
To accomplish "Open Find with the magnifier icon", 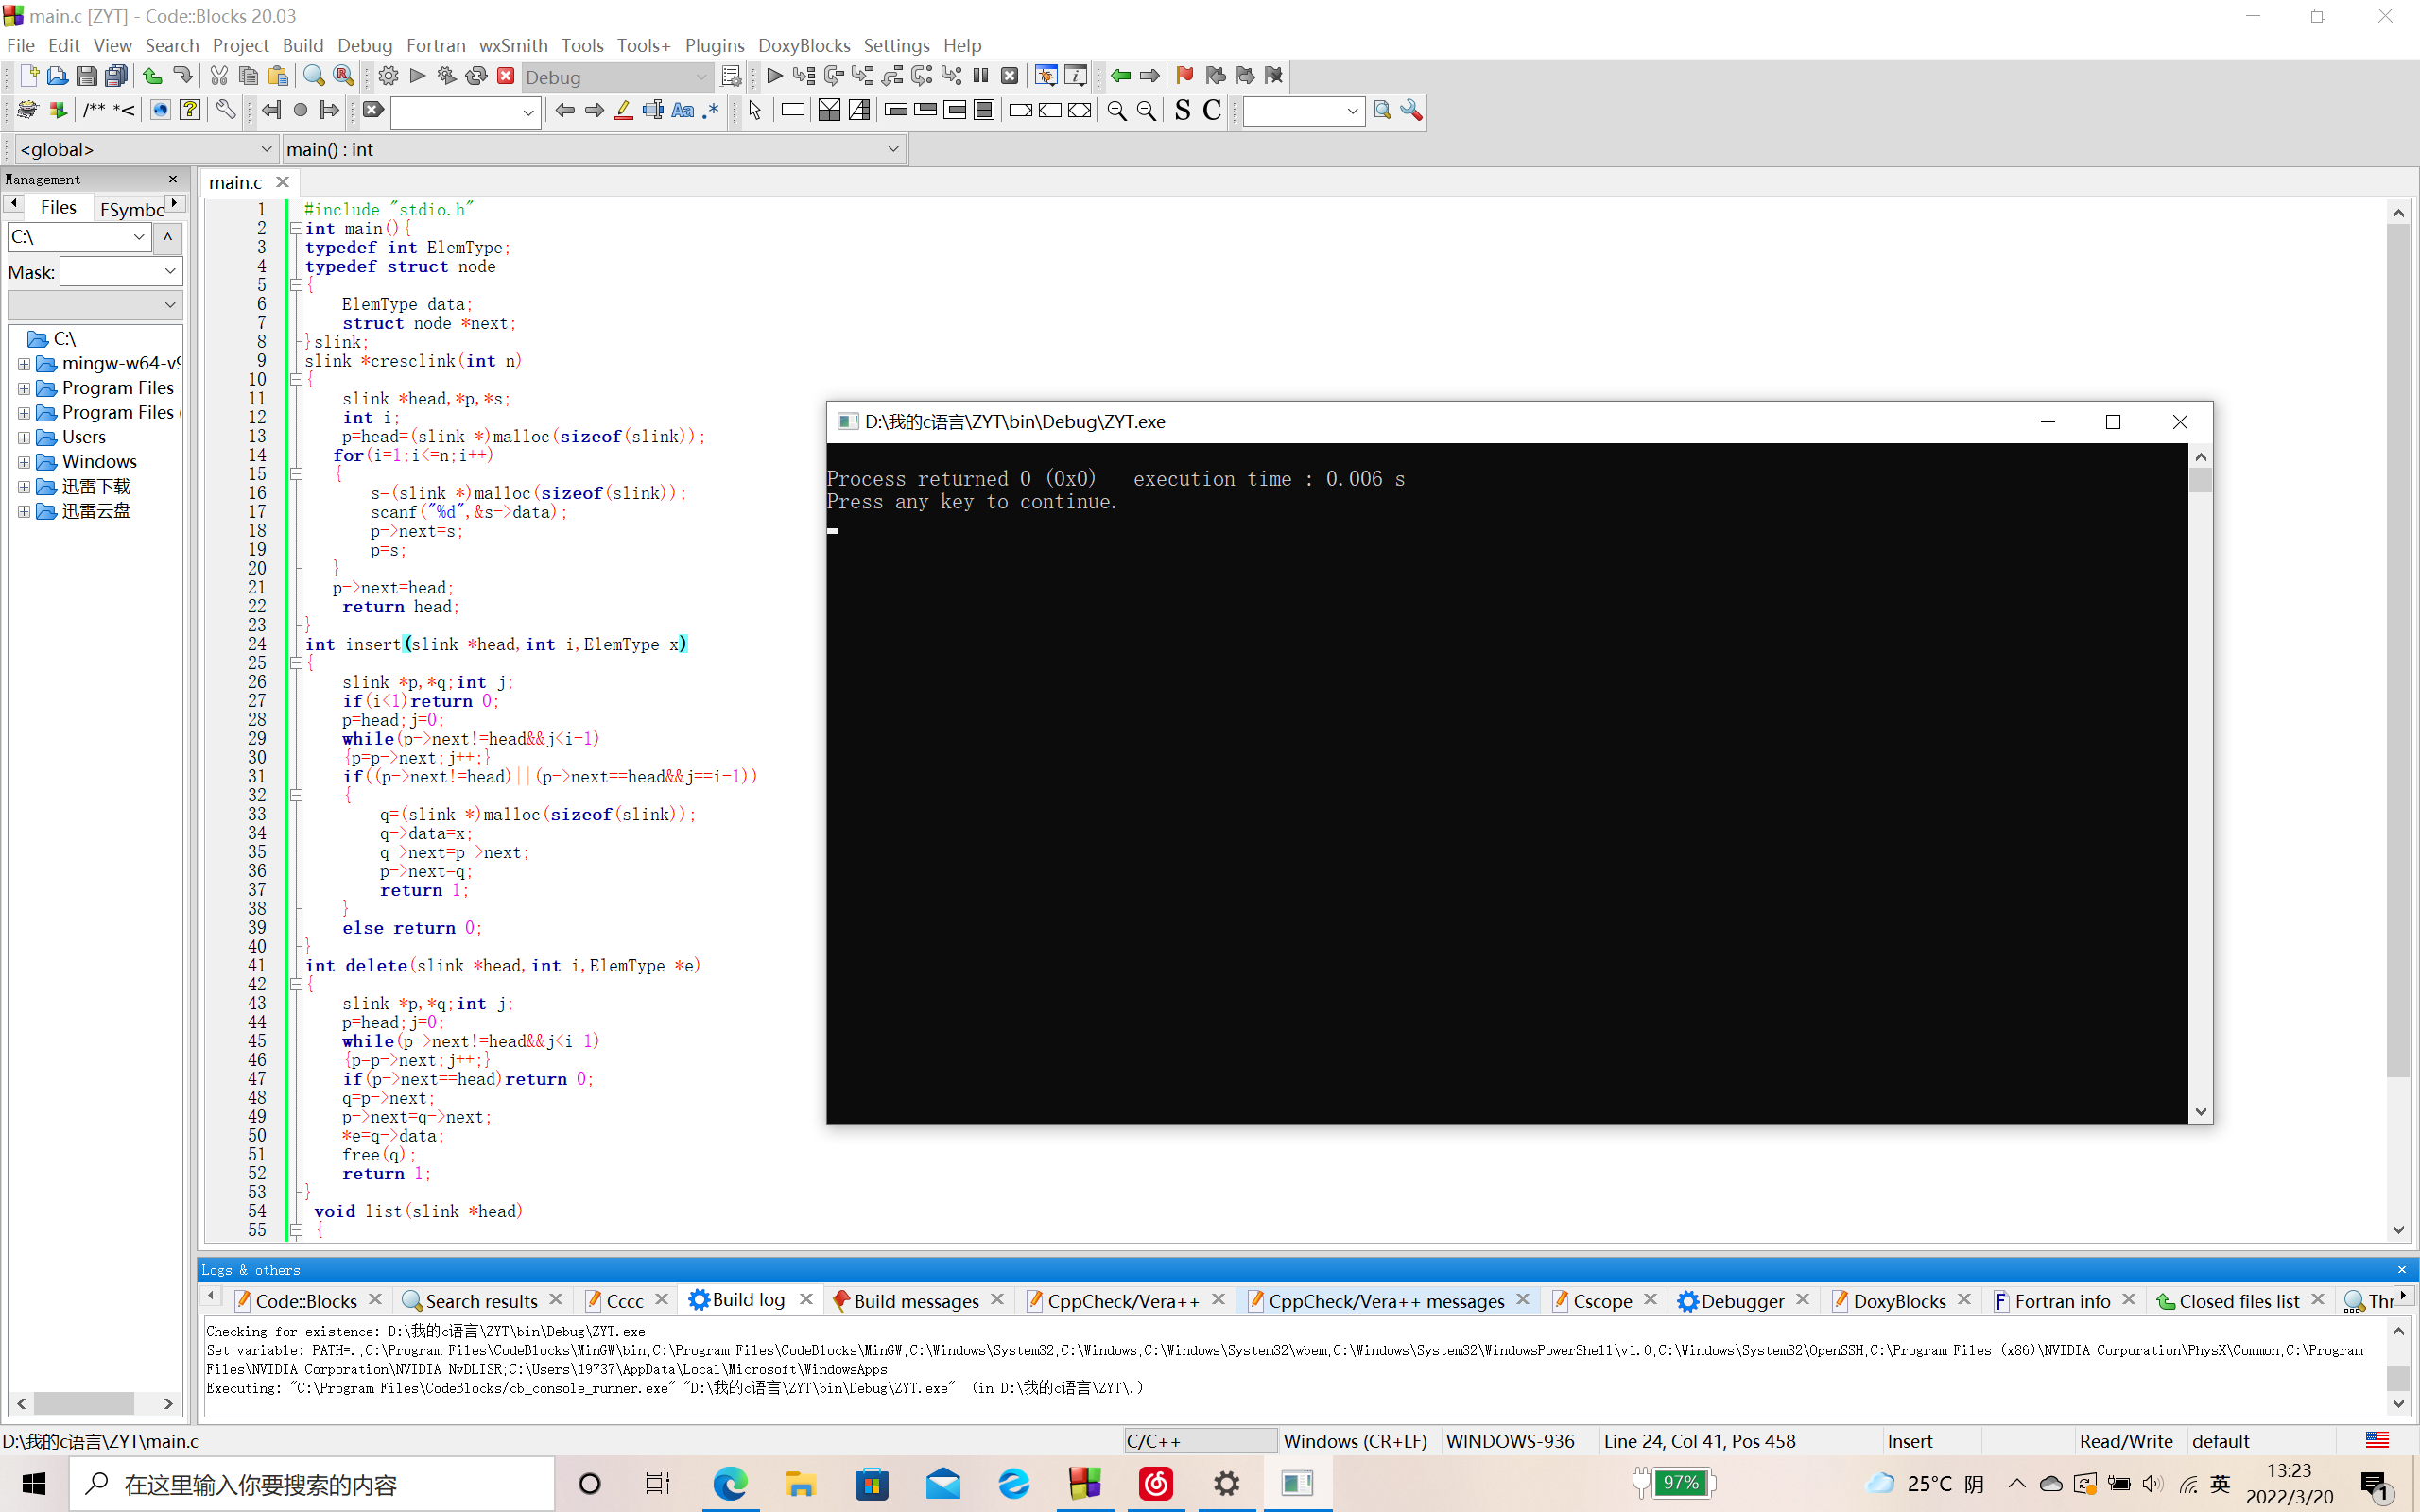I will pos(313,76).
